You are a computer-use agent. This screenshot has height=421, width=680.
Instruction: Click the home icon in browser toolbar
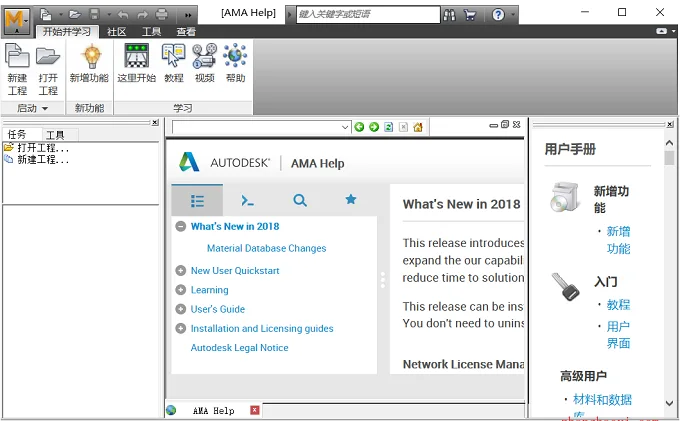click(418, 127)
